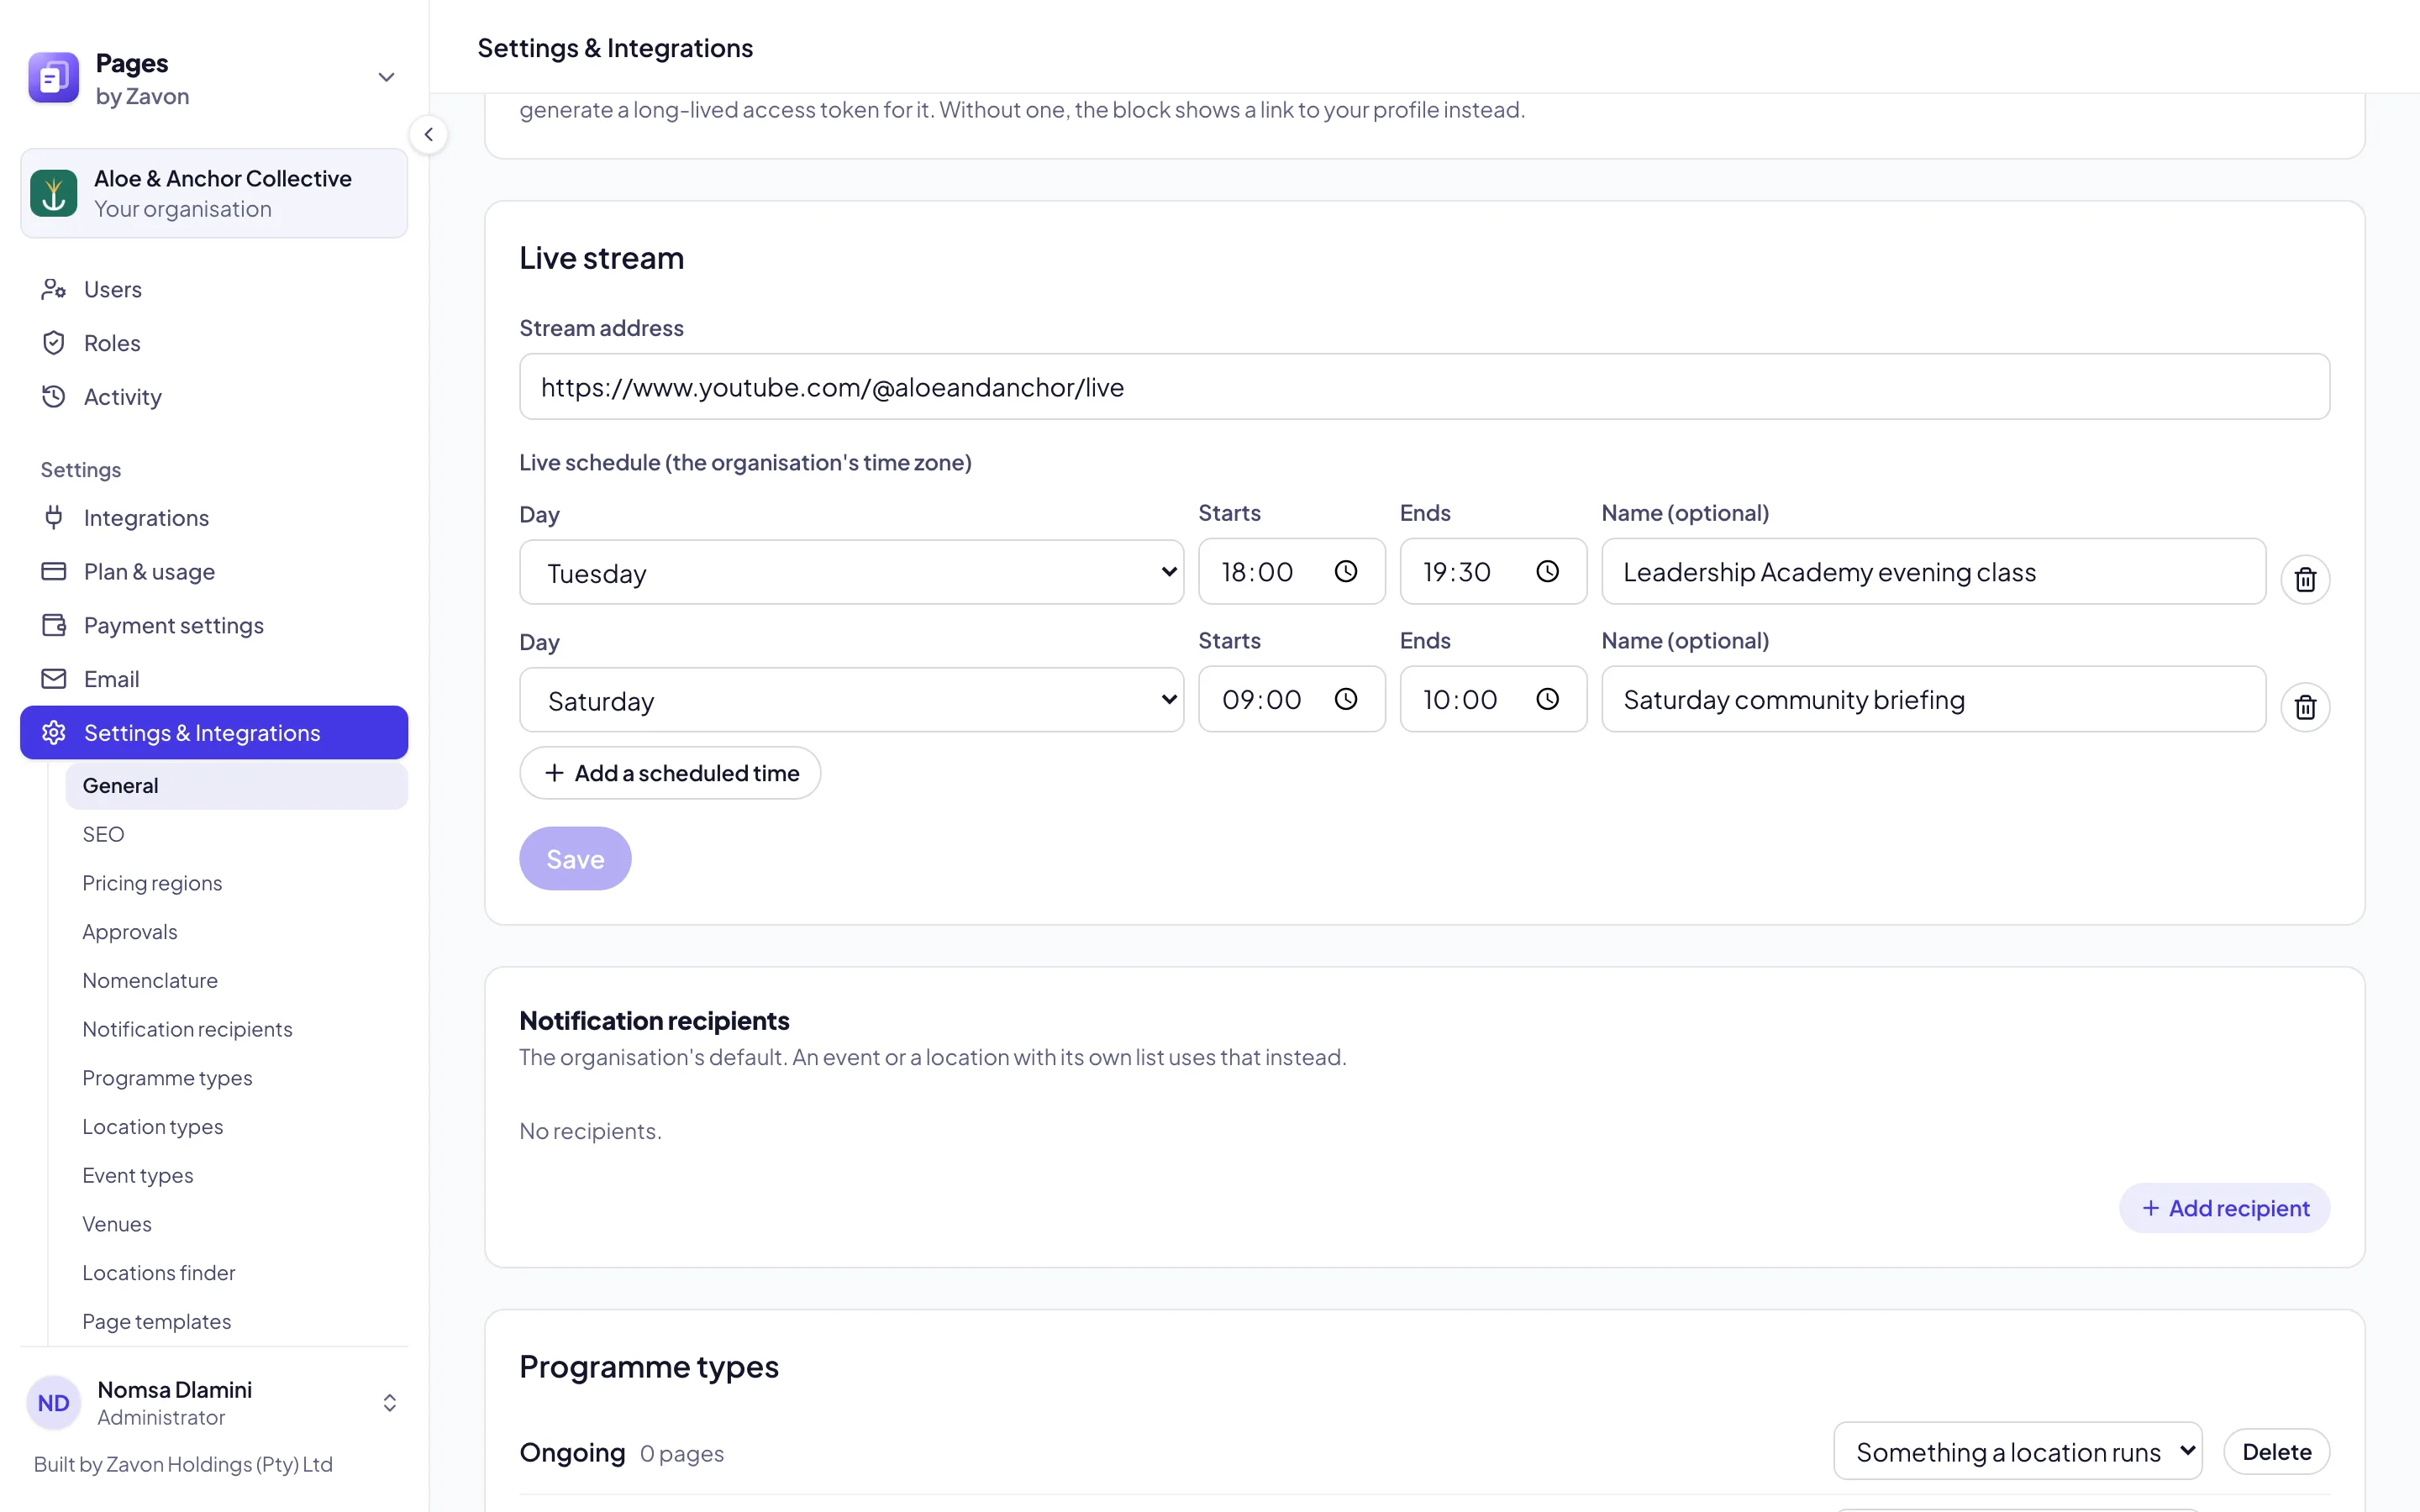
Task: Open the Users page
Action: tap(214, 289)
